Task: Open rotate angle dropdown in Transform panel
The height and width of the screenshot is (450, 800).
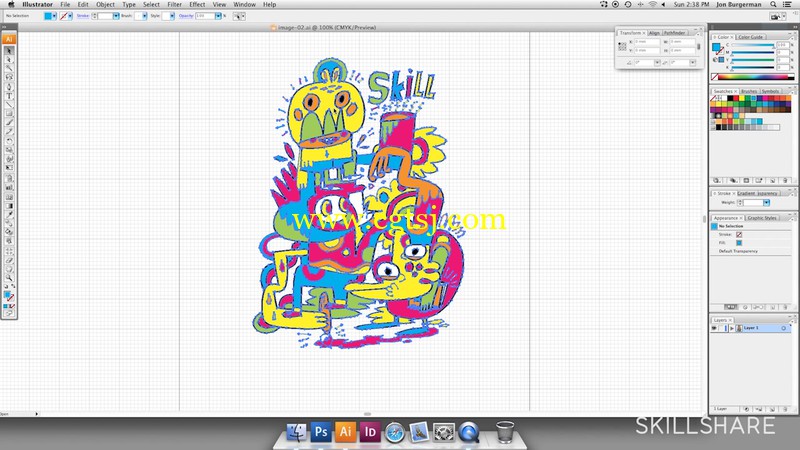Action: [657, 63]
